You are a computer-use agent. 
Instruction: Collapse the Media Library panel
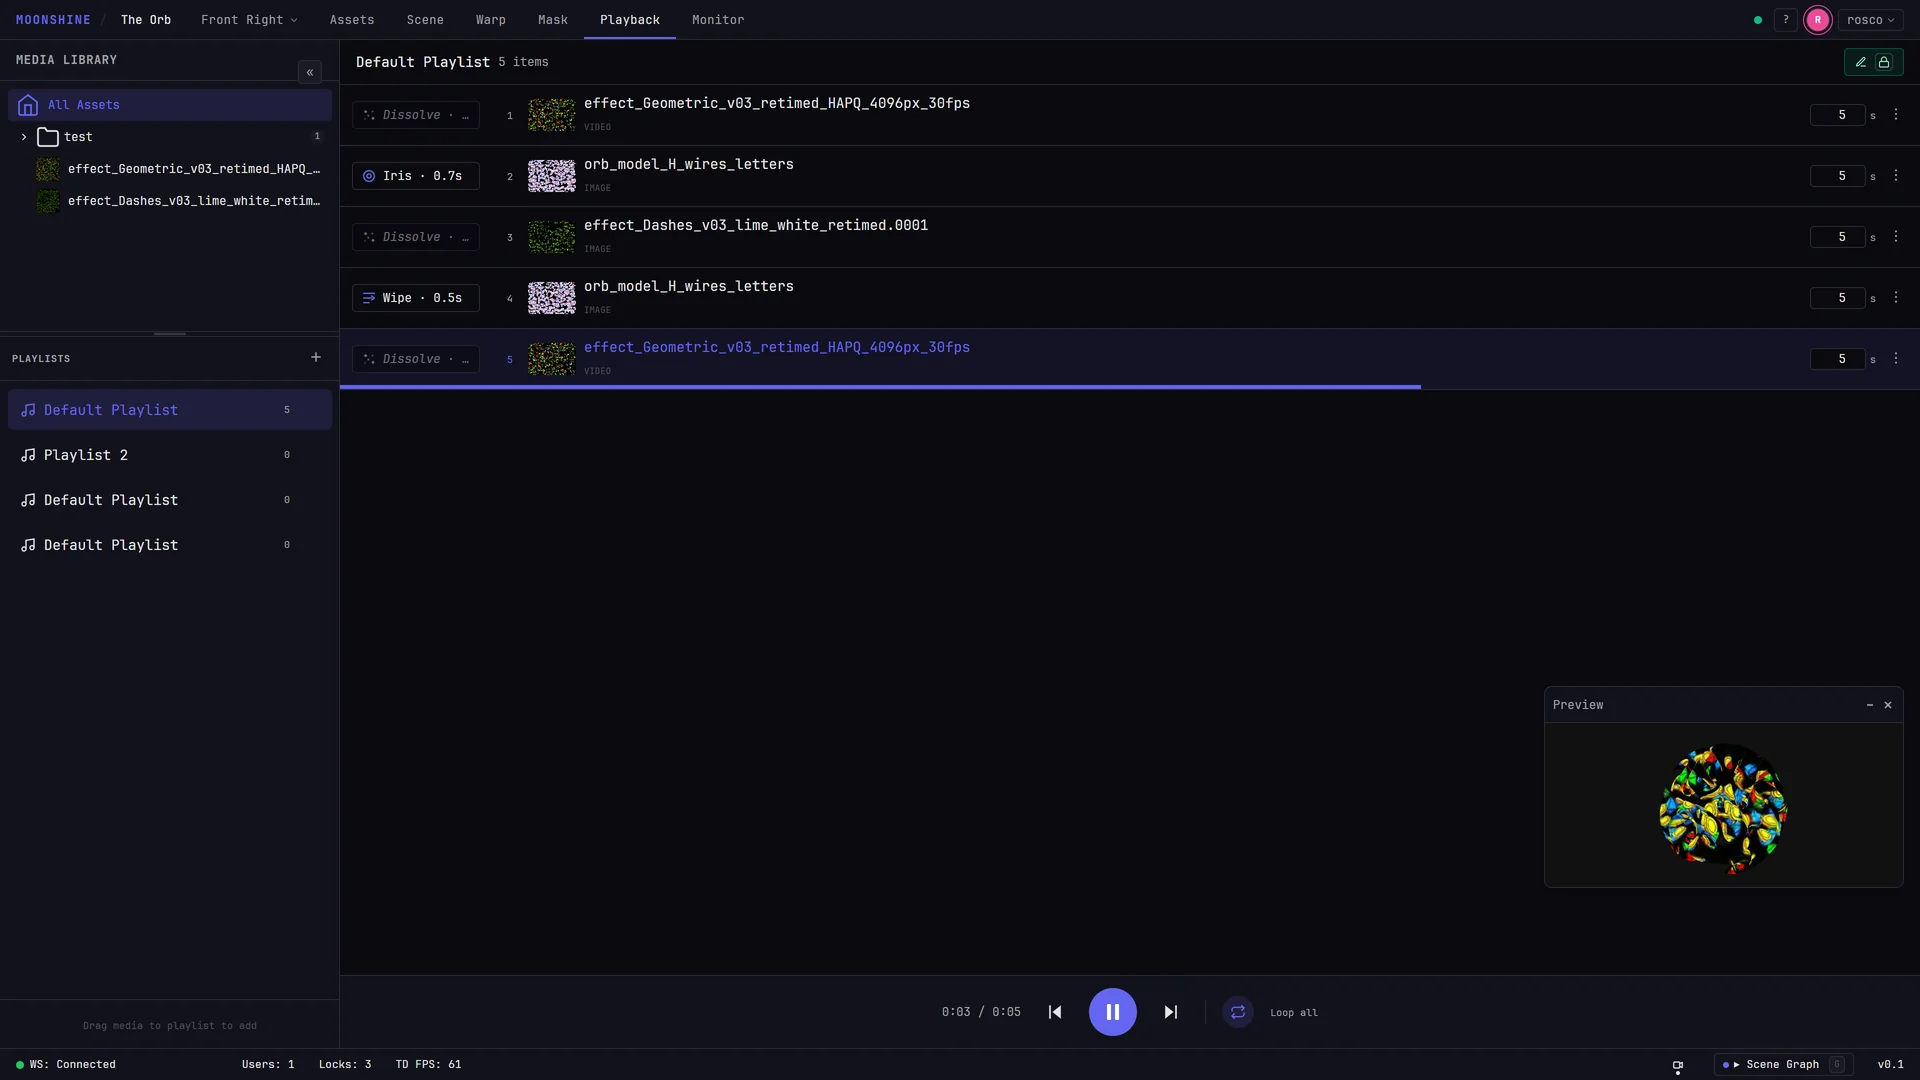click(310, 72)
